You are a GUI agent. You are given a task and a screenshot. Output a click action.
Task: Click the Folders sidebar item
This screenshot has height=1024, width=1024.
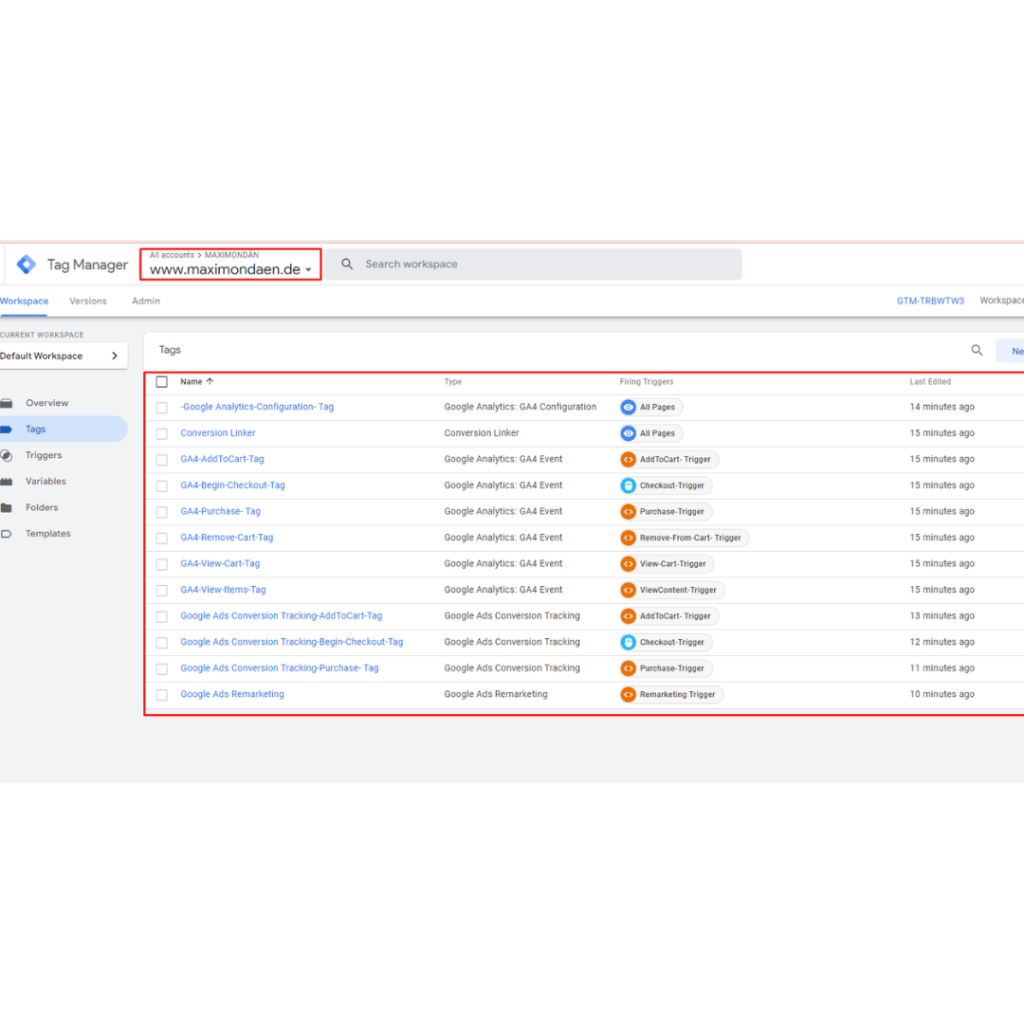(42, 507)
